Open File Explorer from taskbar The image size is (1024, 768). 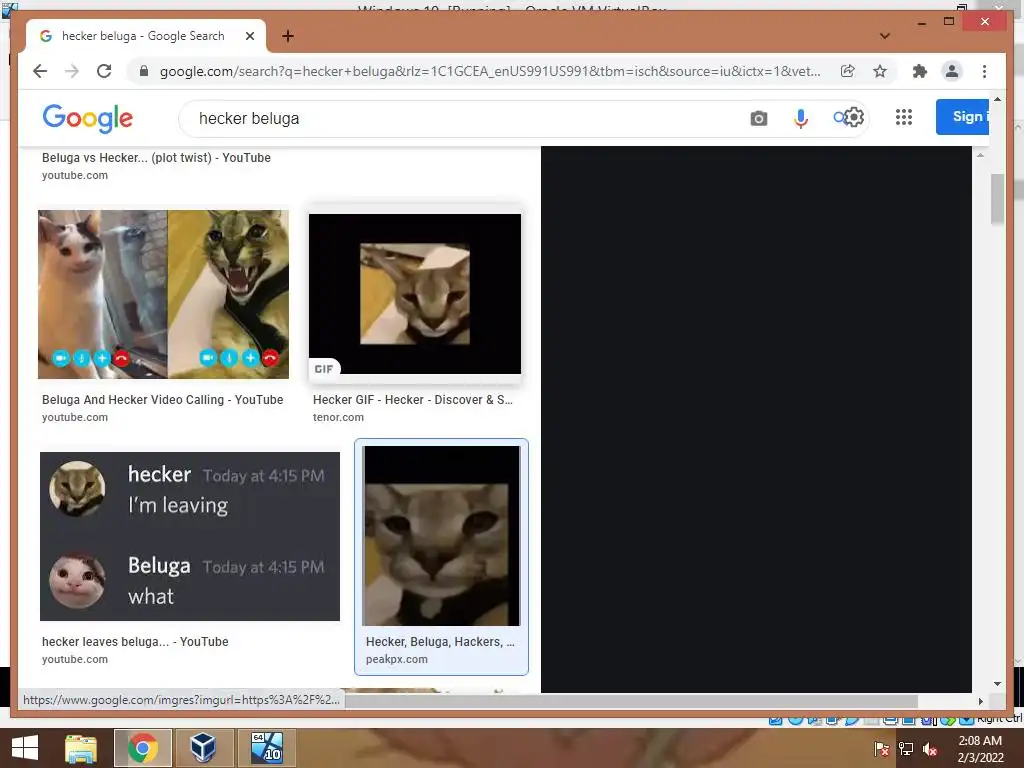tap(81, 748)
